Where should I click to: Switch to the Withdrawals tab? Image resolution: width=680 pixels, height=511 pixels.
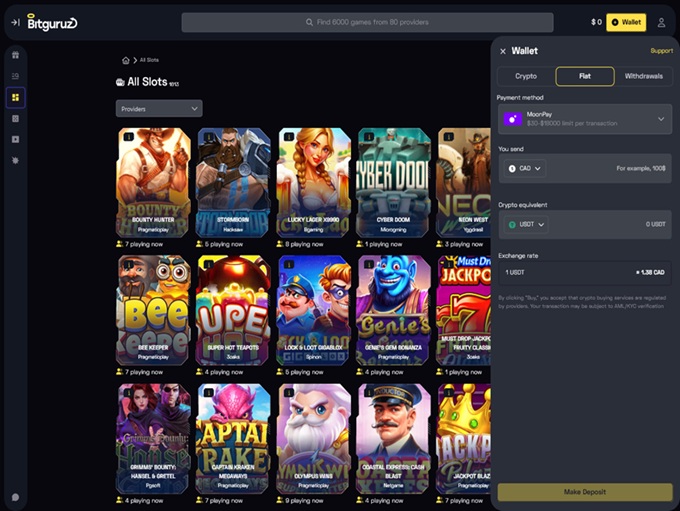tap(643, 76)
